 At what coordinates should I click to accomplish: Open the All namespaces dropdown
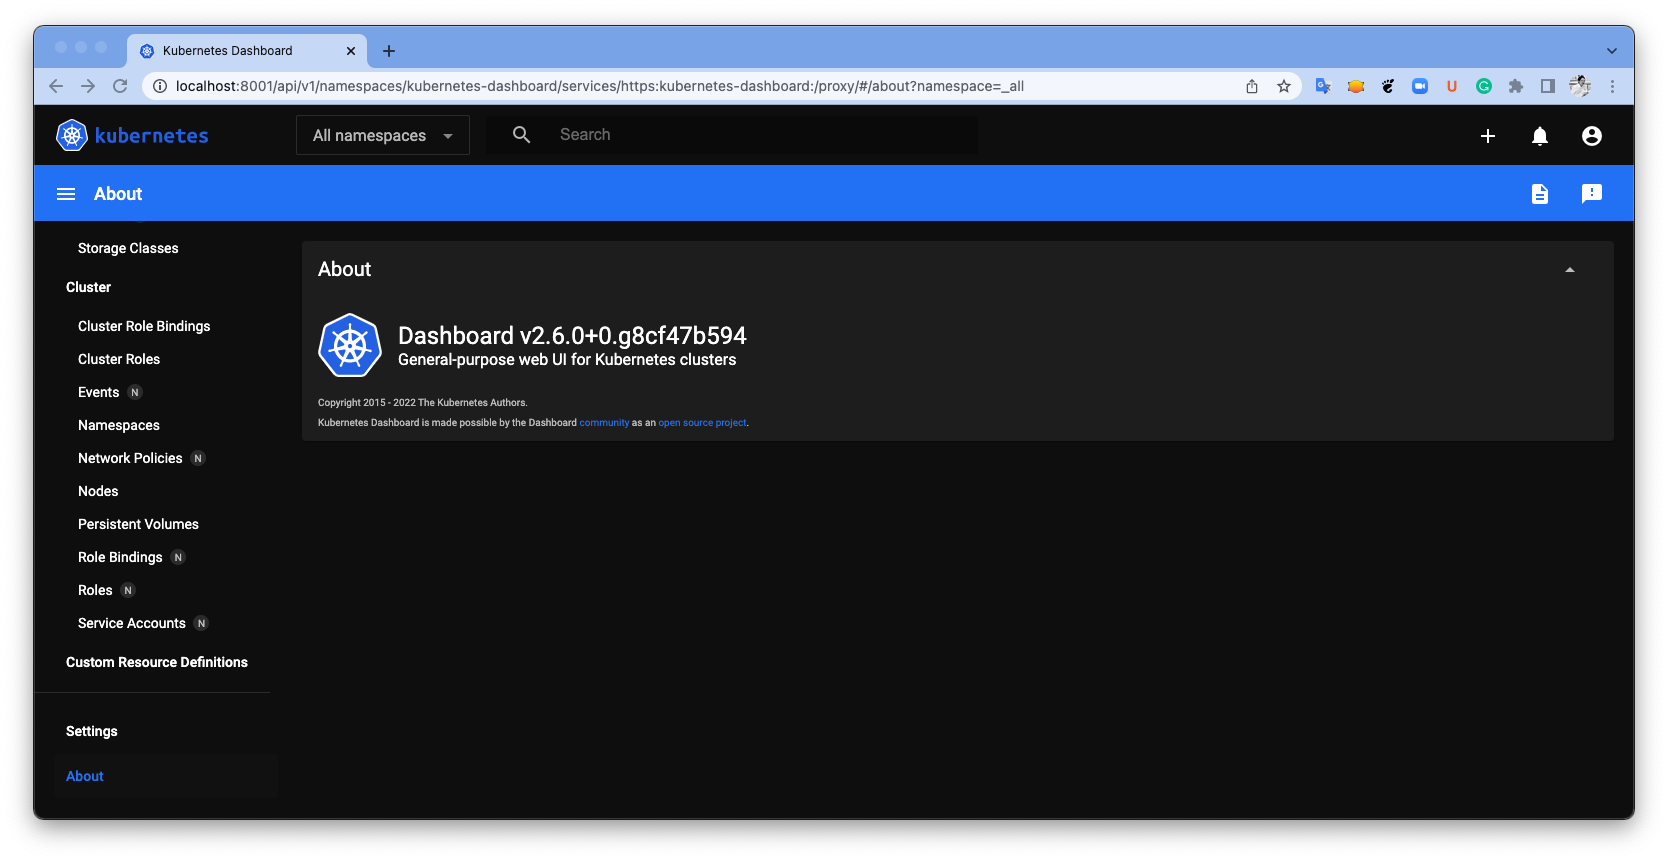coord(383,135)
